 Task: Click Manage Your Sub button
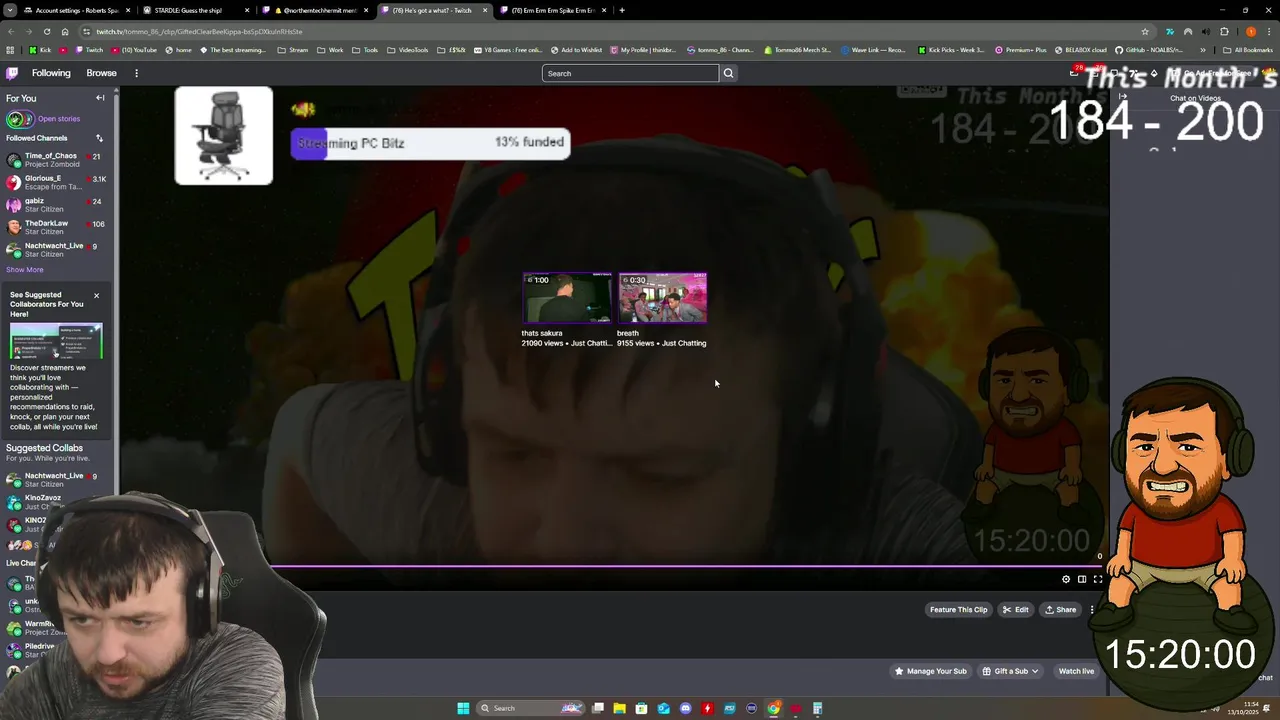pos(931,671)
